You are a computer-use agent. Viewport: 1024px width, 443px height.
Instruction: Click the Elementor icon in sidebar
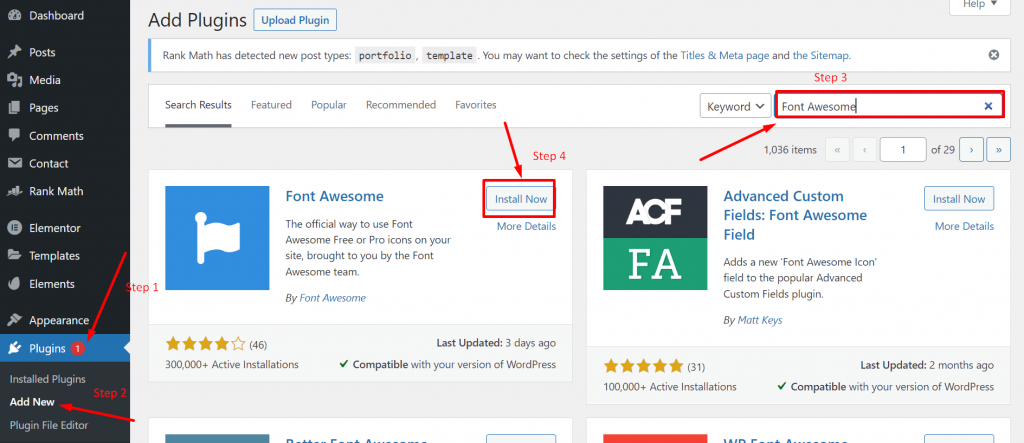pyautogui.click(x=14, y=228)
